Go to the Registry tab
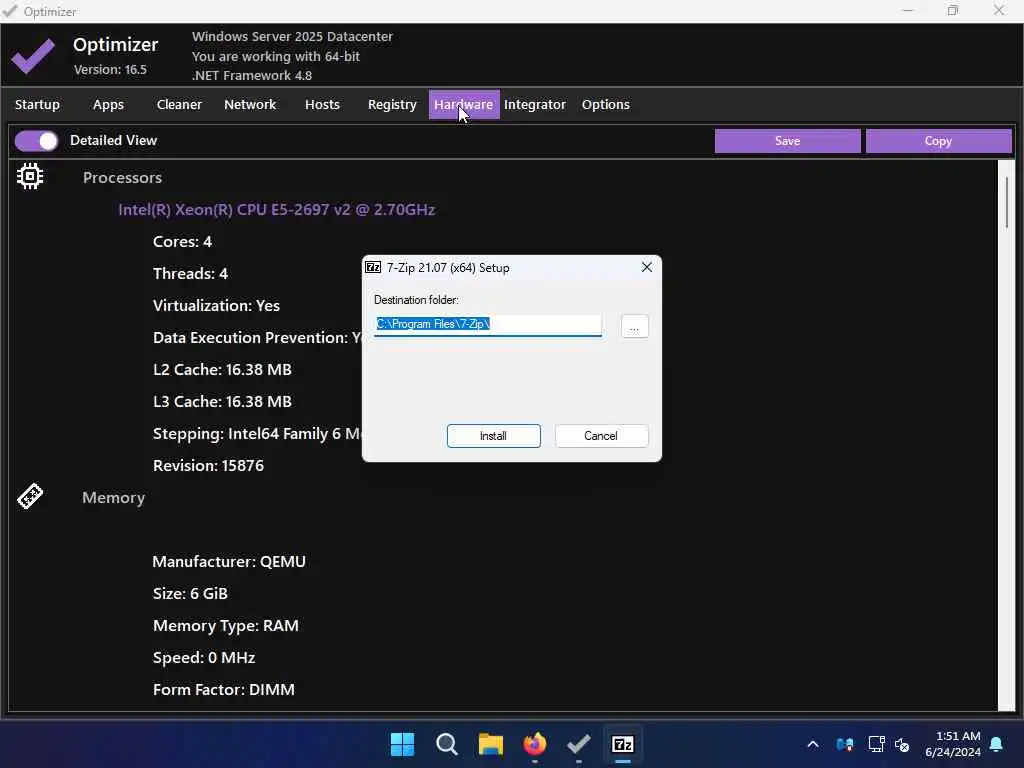Image resolution: width=1024 pixels, height=768 pixels. pyautogui.click(x=392, y=104)
